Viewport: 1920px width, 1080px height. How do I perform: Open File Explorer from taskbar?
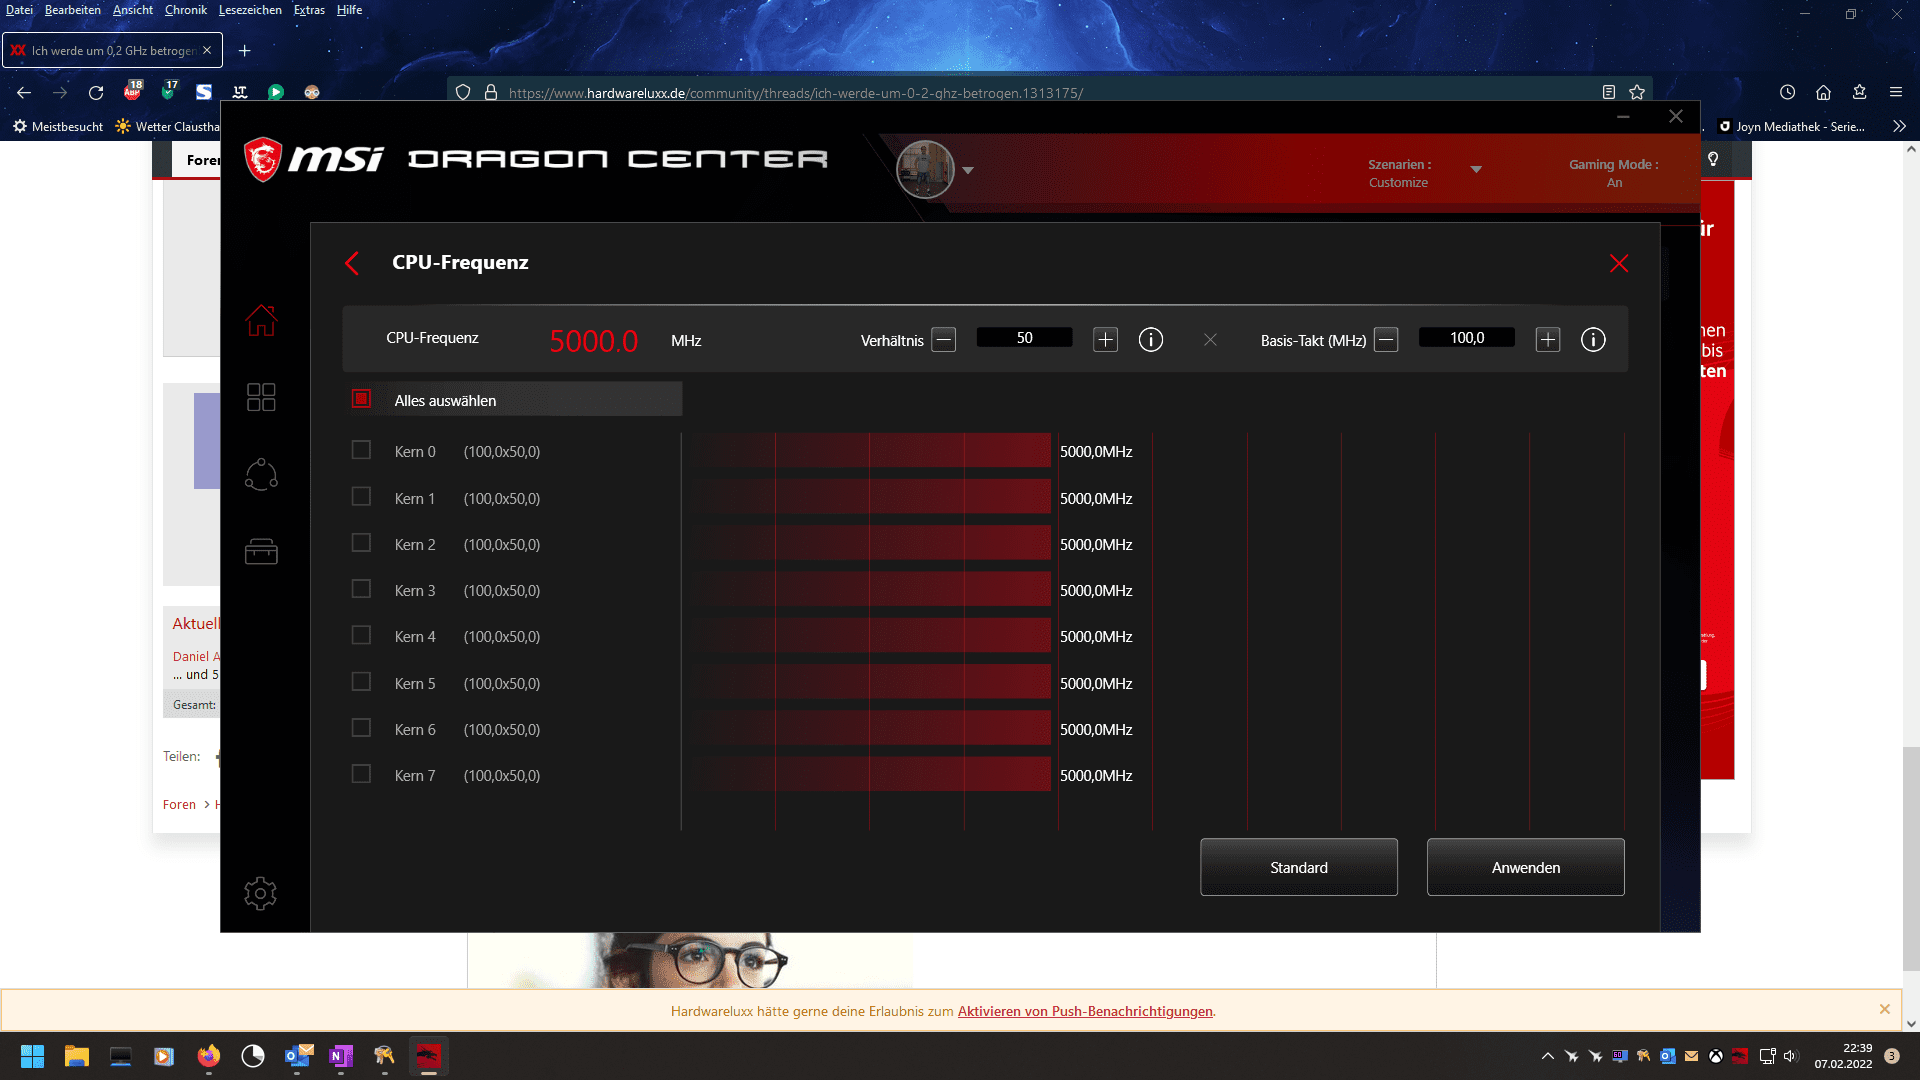(x=77, y=1056)
